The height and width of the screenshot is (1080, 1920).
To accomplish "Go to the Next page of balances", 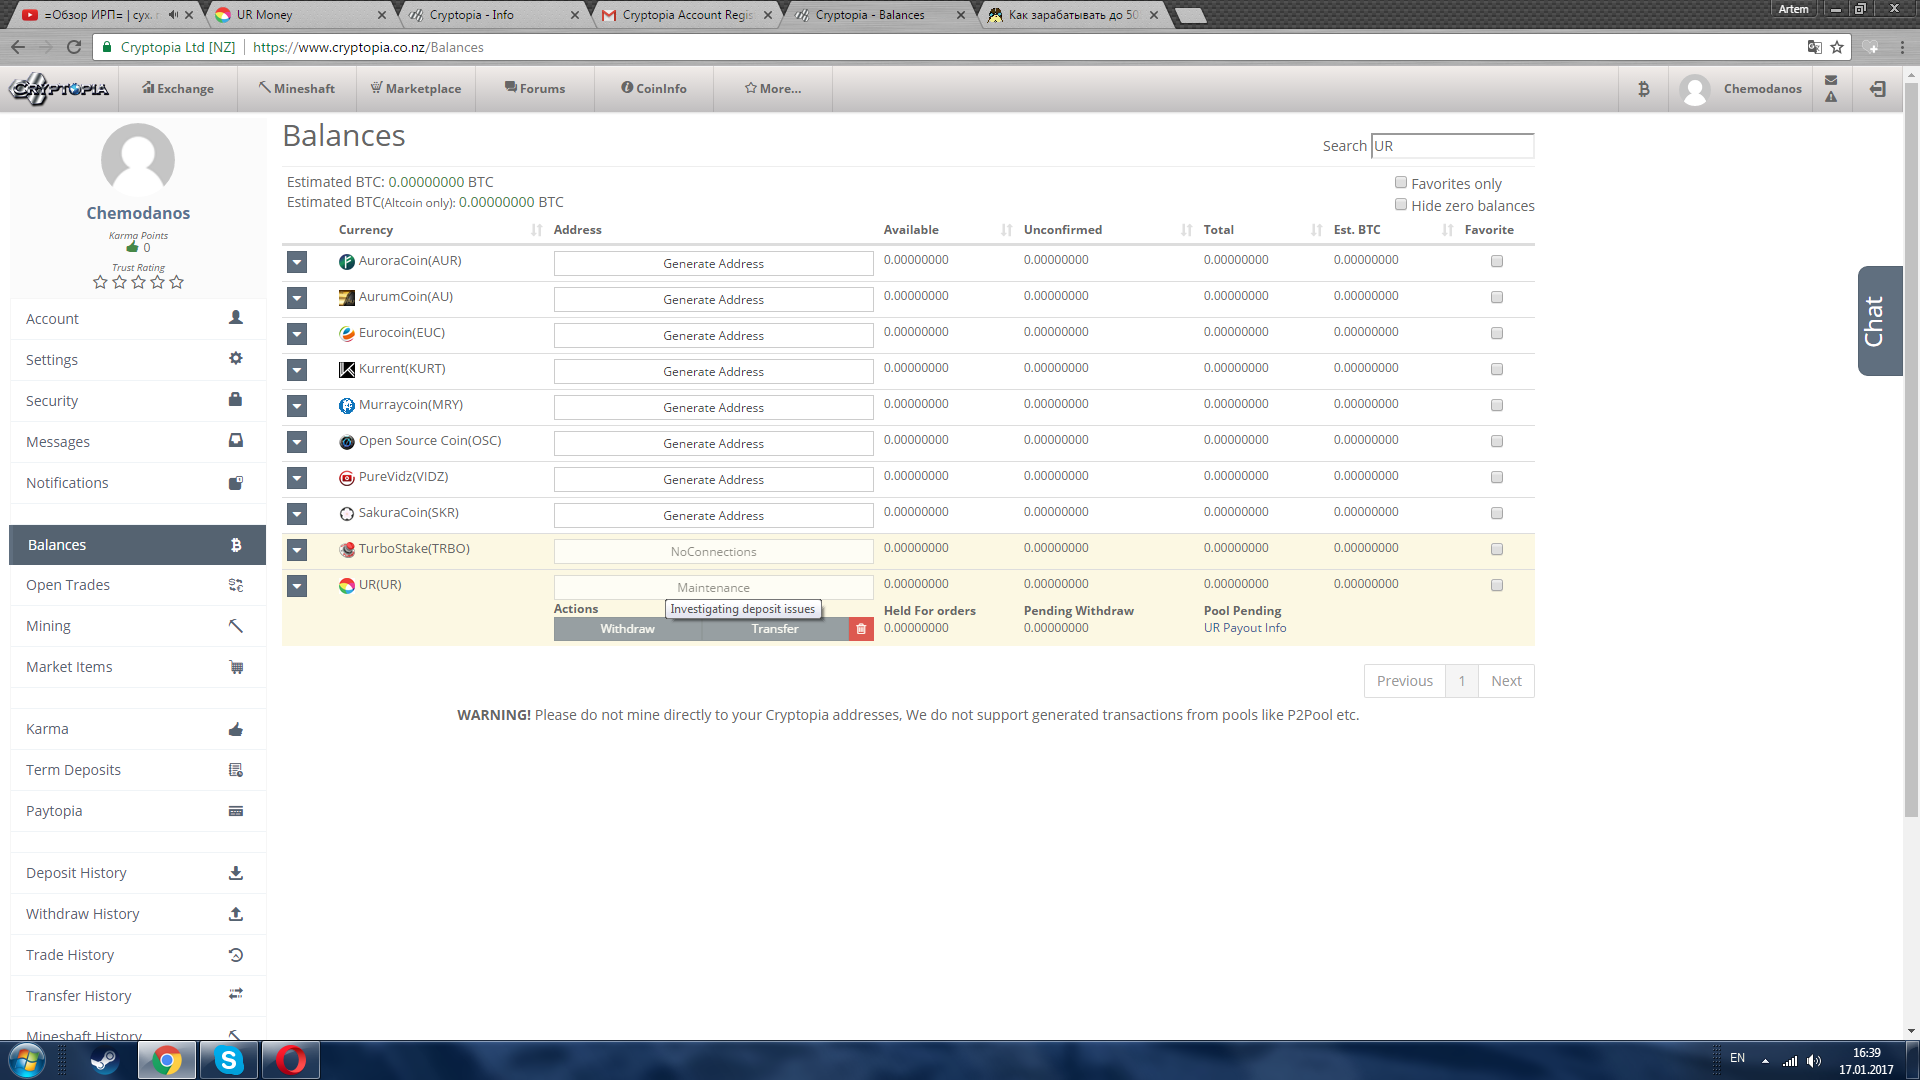I will coord(1506,681).
